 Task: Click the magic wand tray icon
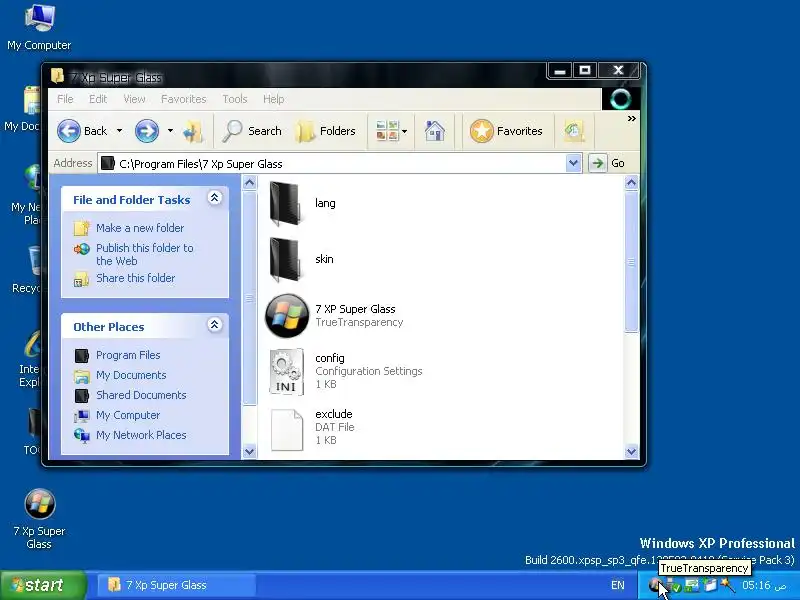[727, 585]
